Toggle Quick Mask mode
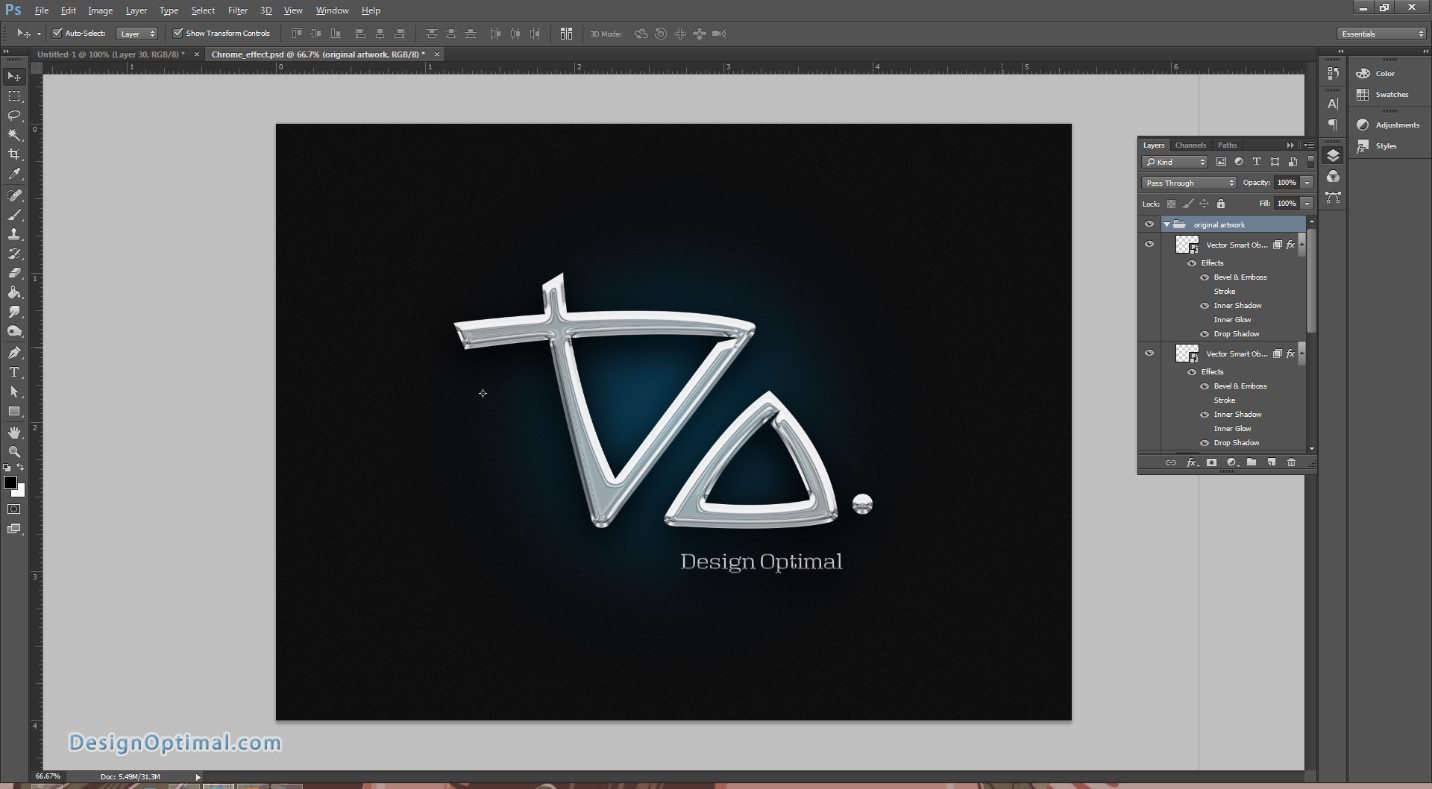The image size is (1432, 789). (14, 510)
